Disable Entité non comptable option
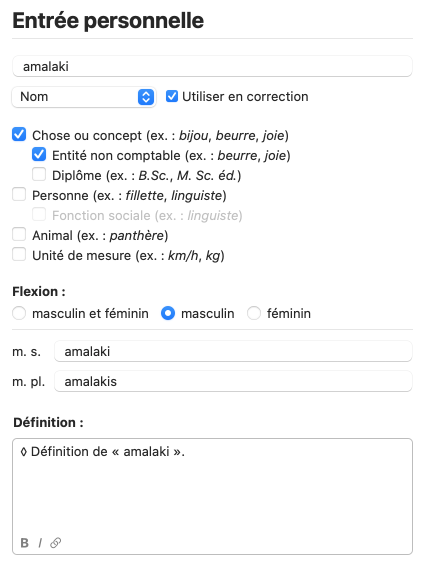 coord(39,154)
